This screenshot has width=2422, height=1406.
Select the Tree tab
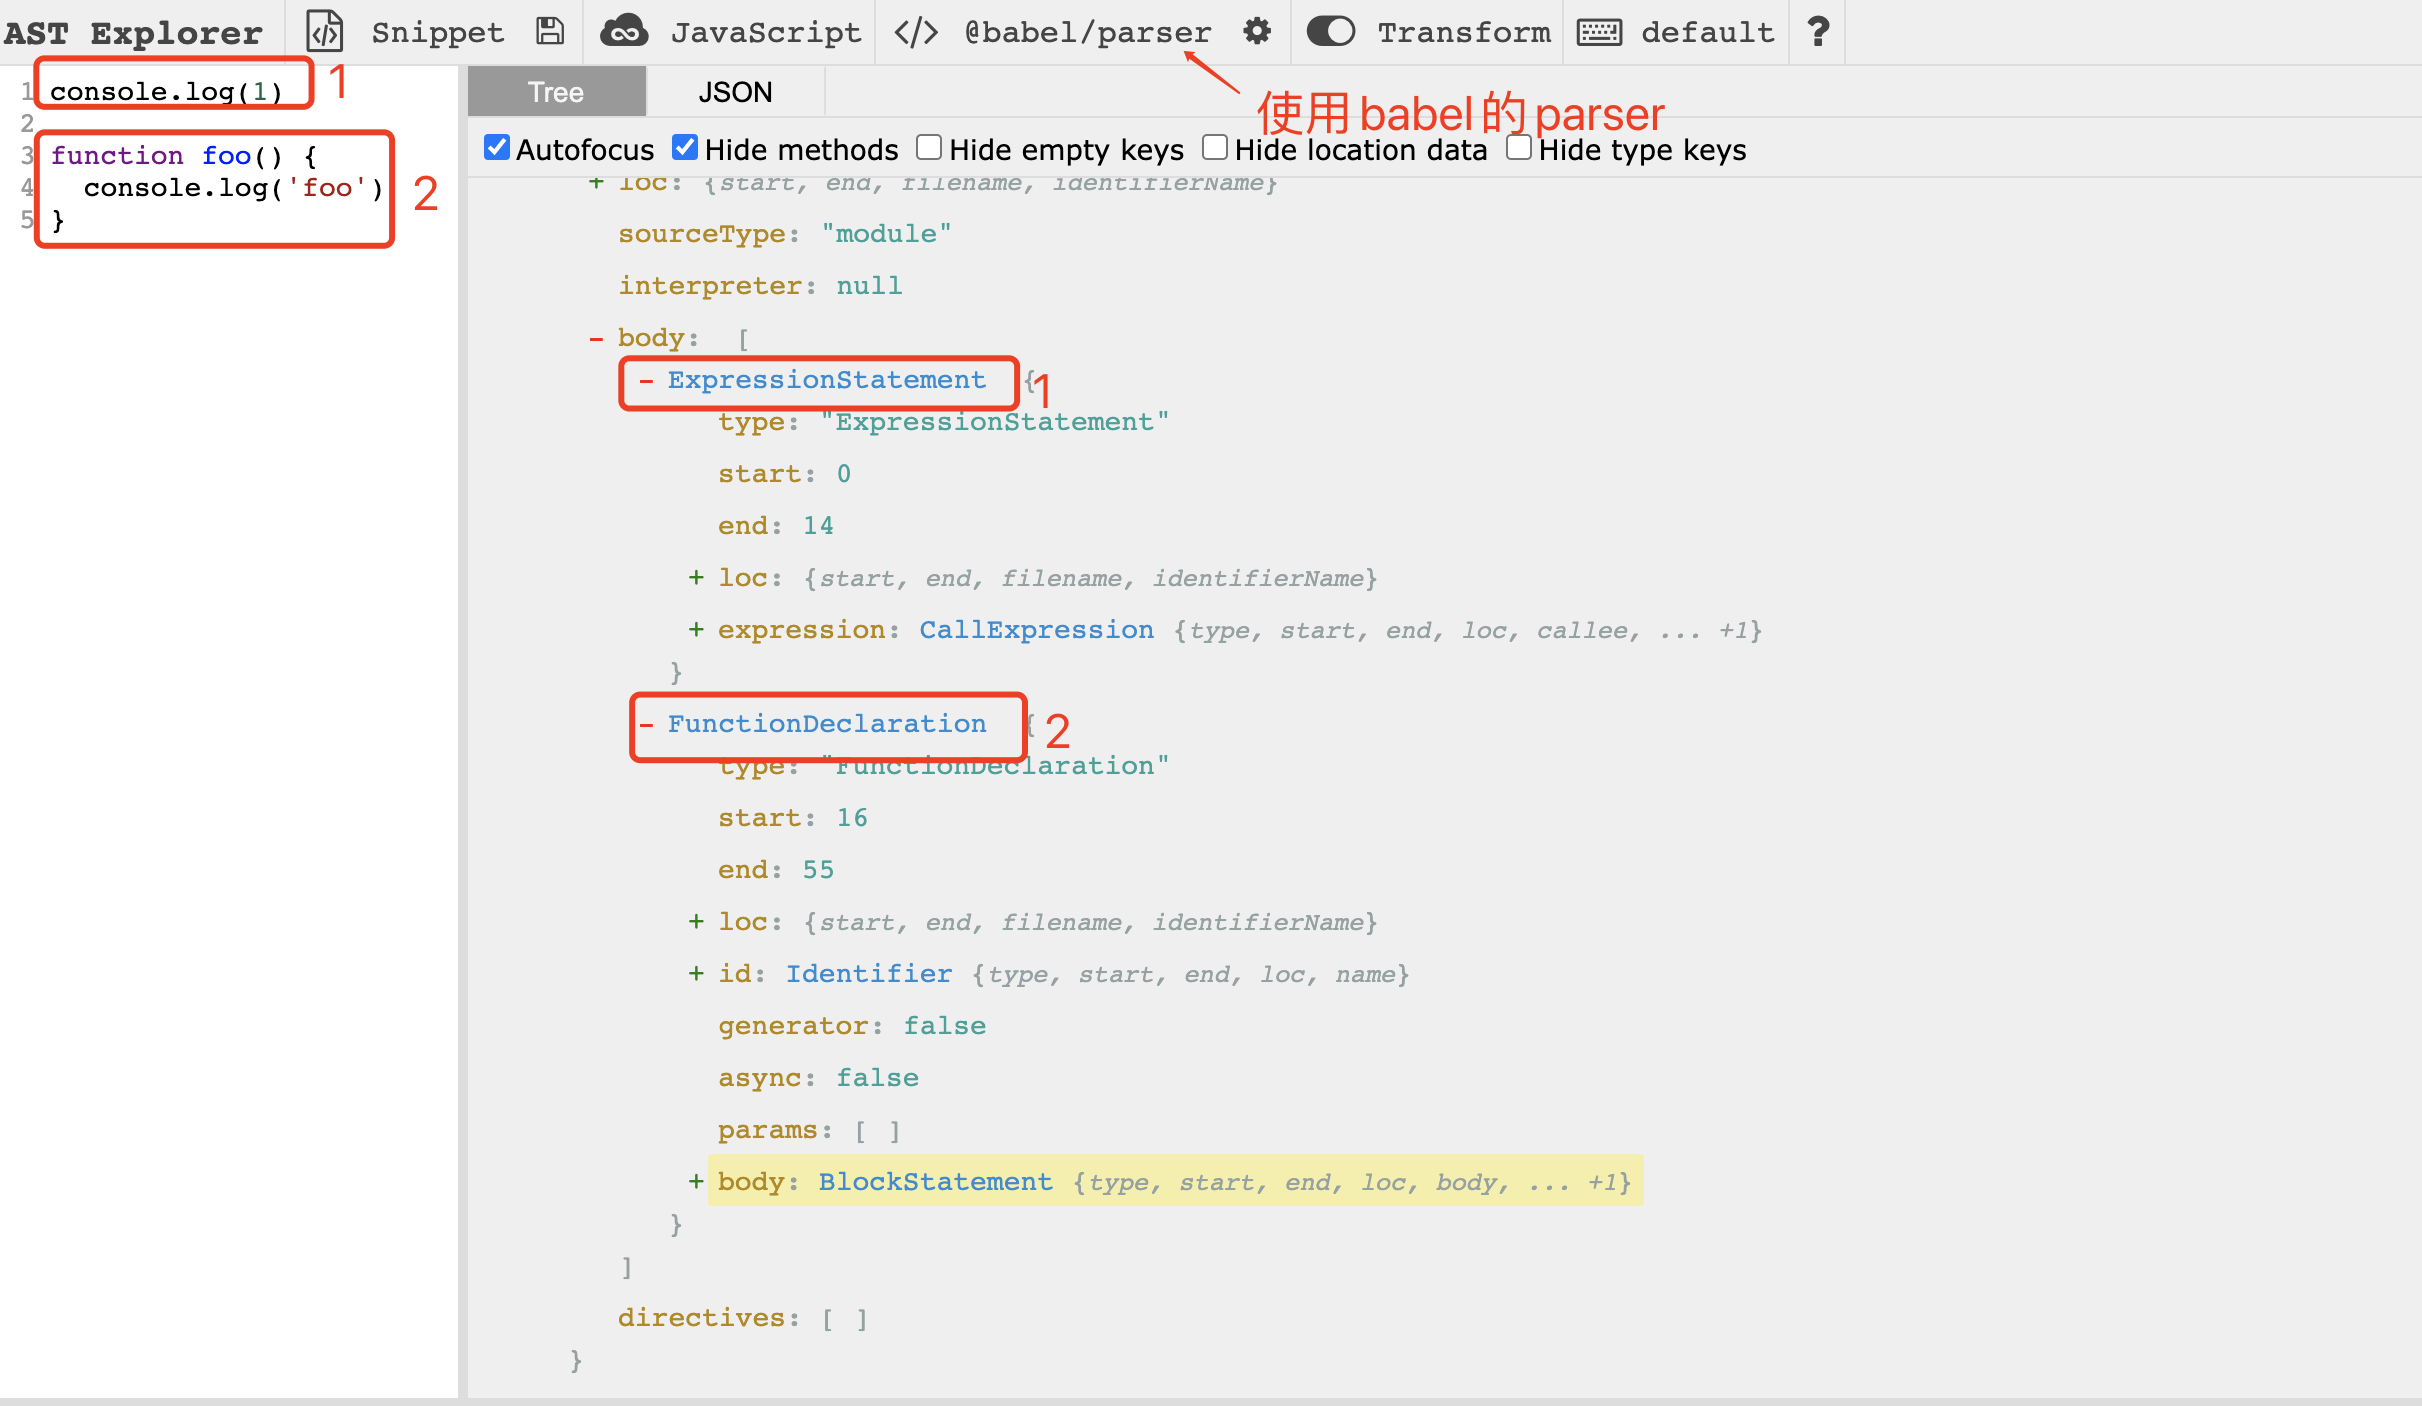pyautogui.click(x=556, y=92)
